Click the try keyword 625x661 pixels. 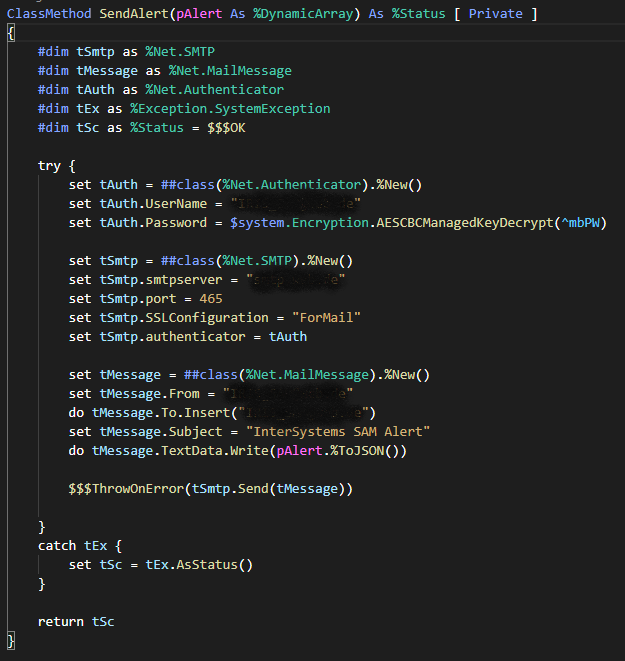(49, 165)
